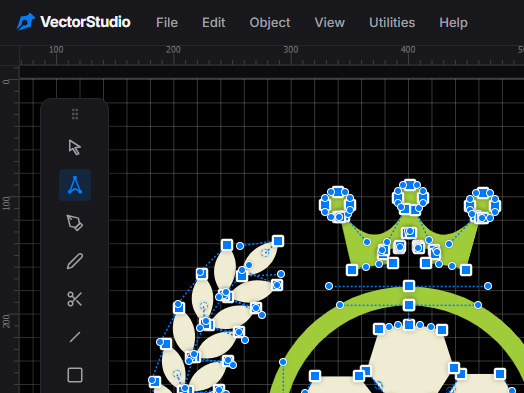The width and height of the screenshot is (524, 393).
Task: Click the right crown circle ornament
Action: click(482, 205)
